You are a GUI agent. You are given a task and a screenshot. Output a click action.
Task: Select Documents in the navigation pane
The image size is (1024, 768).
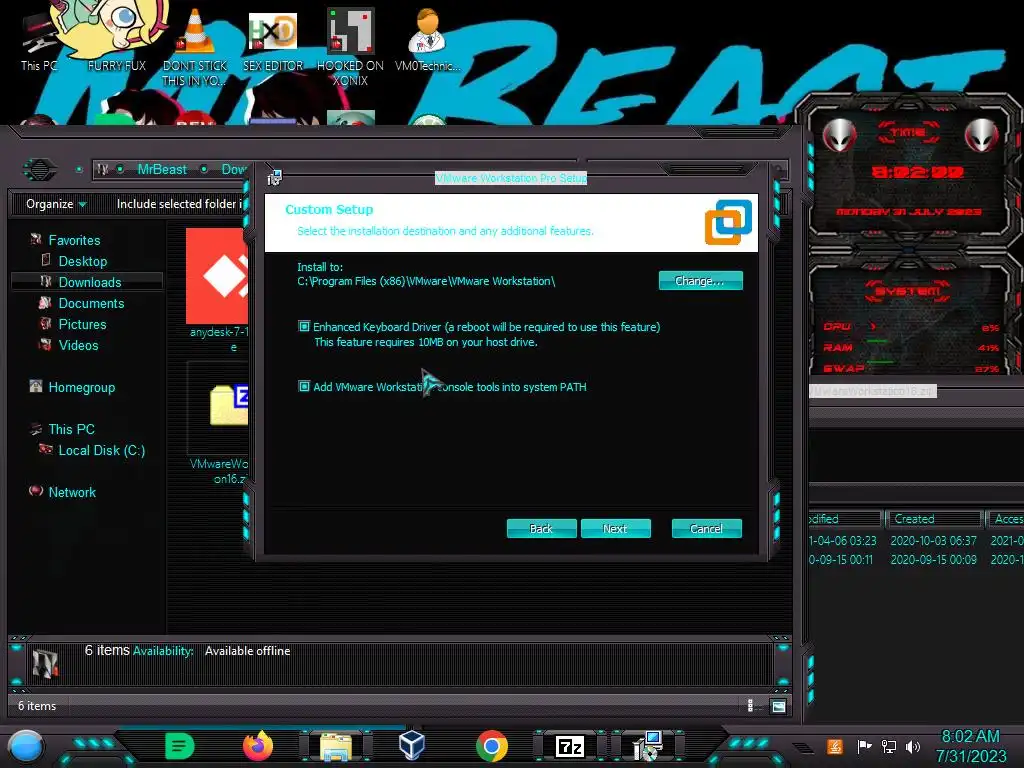[x=91, y=303]
